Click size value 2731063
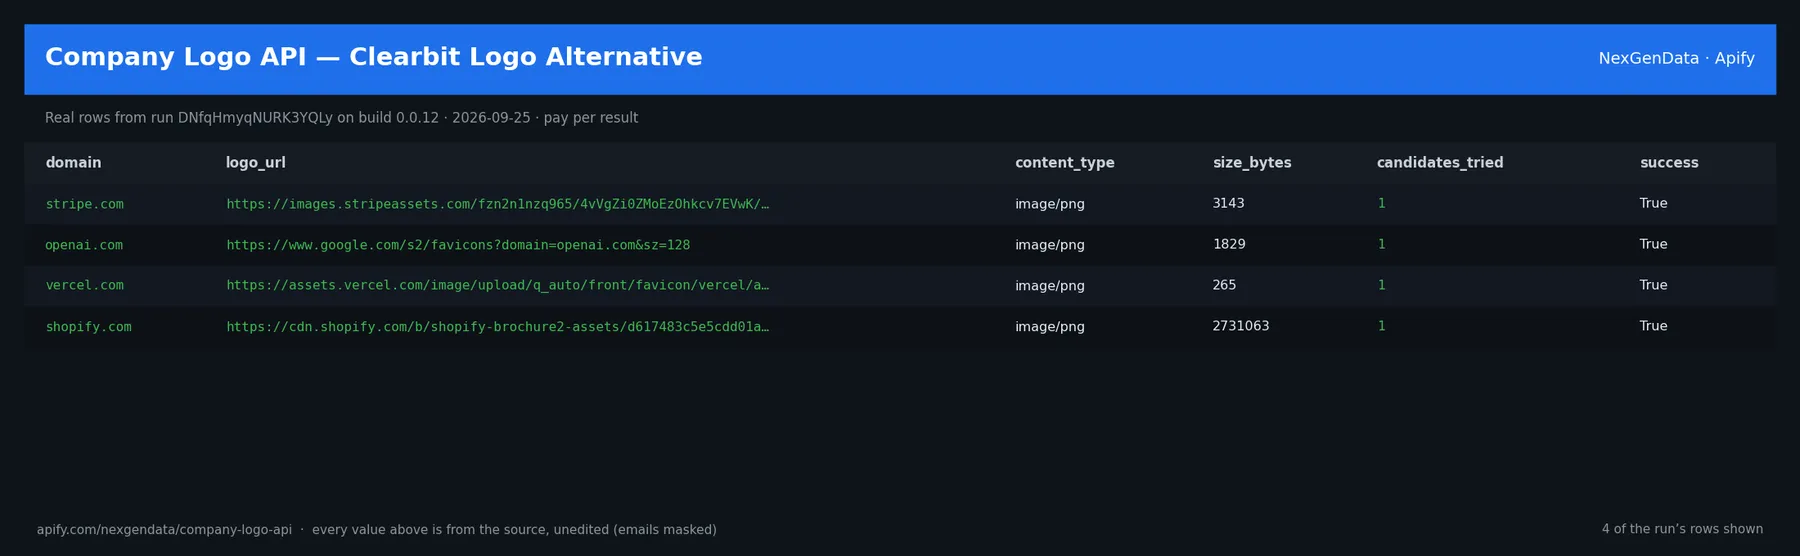This screenshot has height=556, width=1800. [x=1240, y=326]
